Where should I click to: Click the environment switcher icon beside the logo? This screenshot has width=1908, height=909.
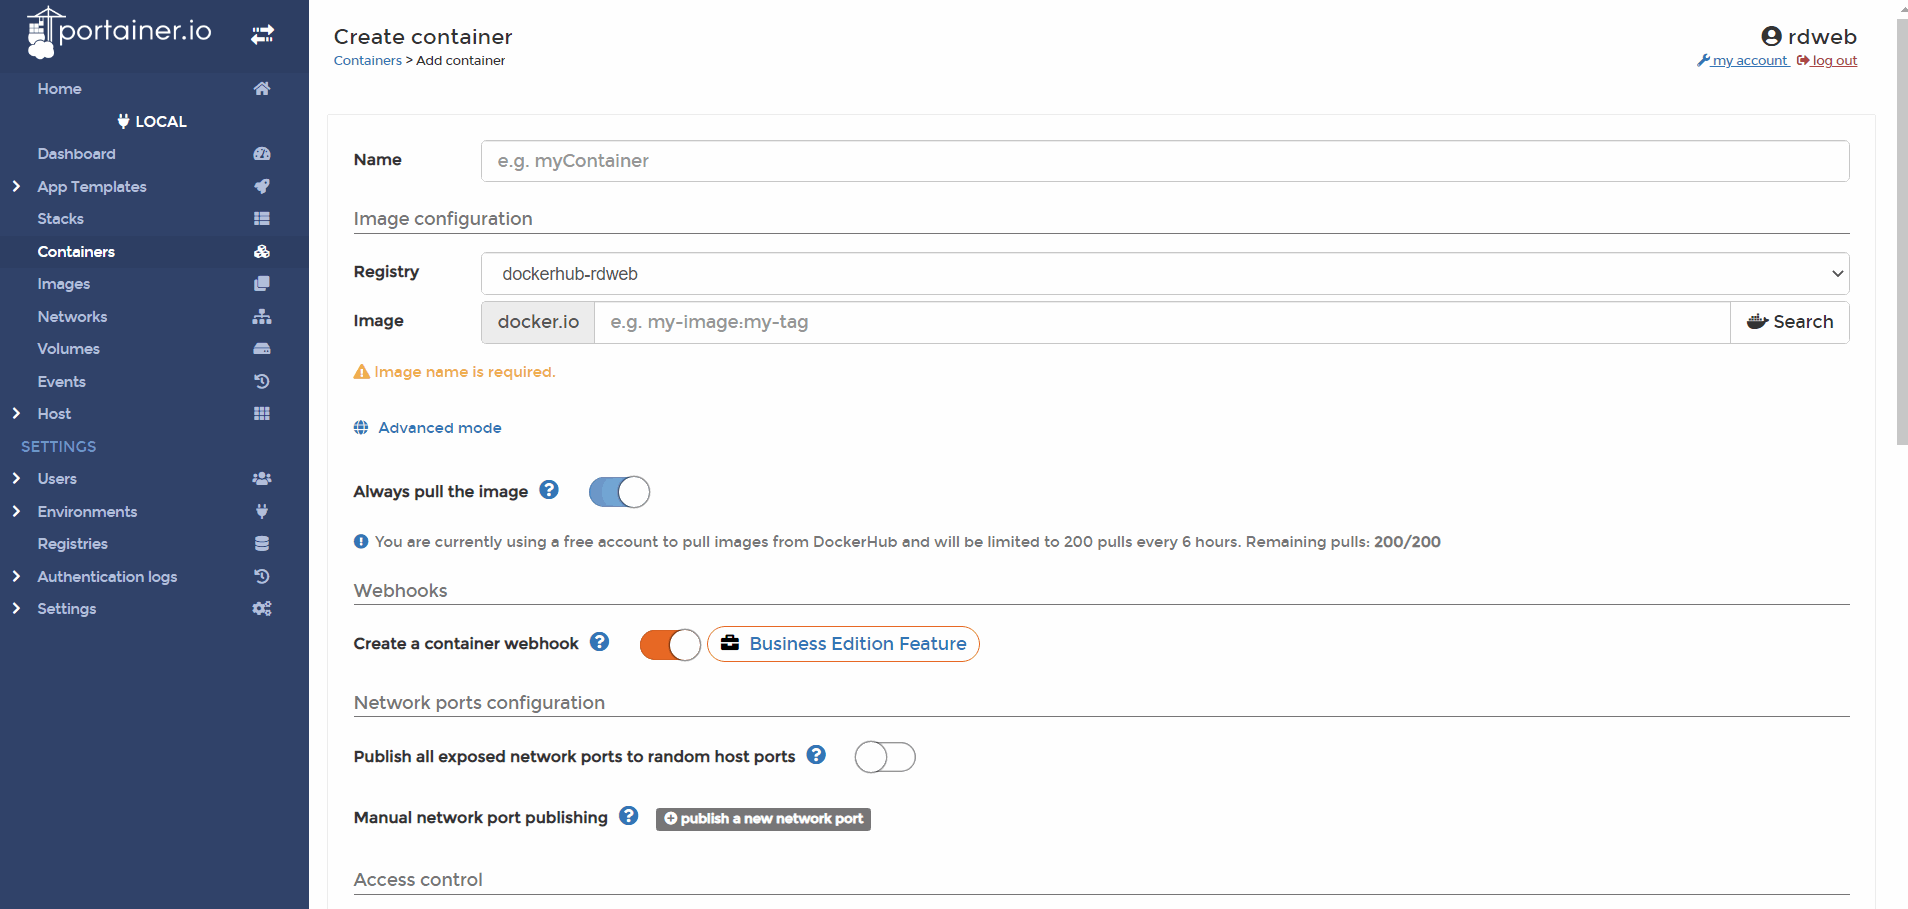click(x=261, y=34)
